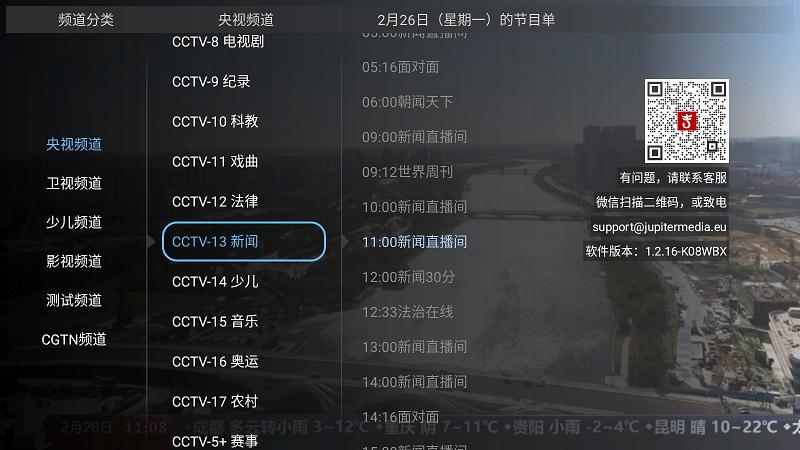Choose 测试频道 category
The height and width of the screenshot is (450, 800).
[74, 300]
